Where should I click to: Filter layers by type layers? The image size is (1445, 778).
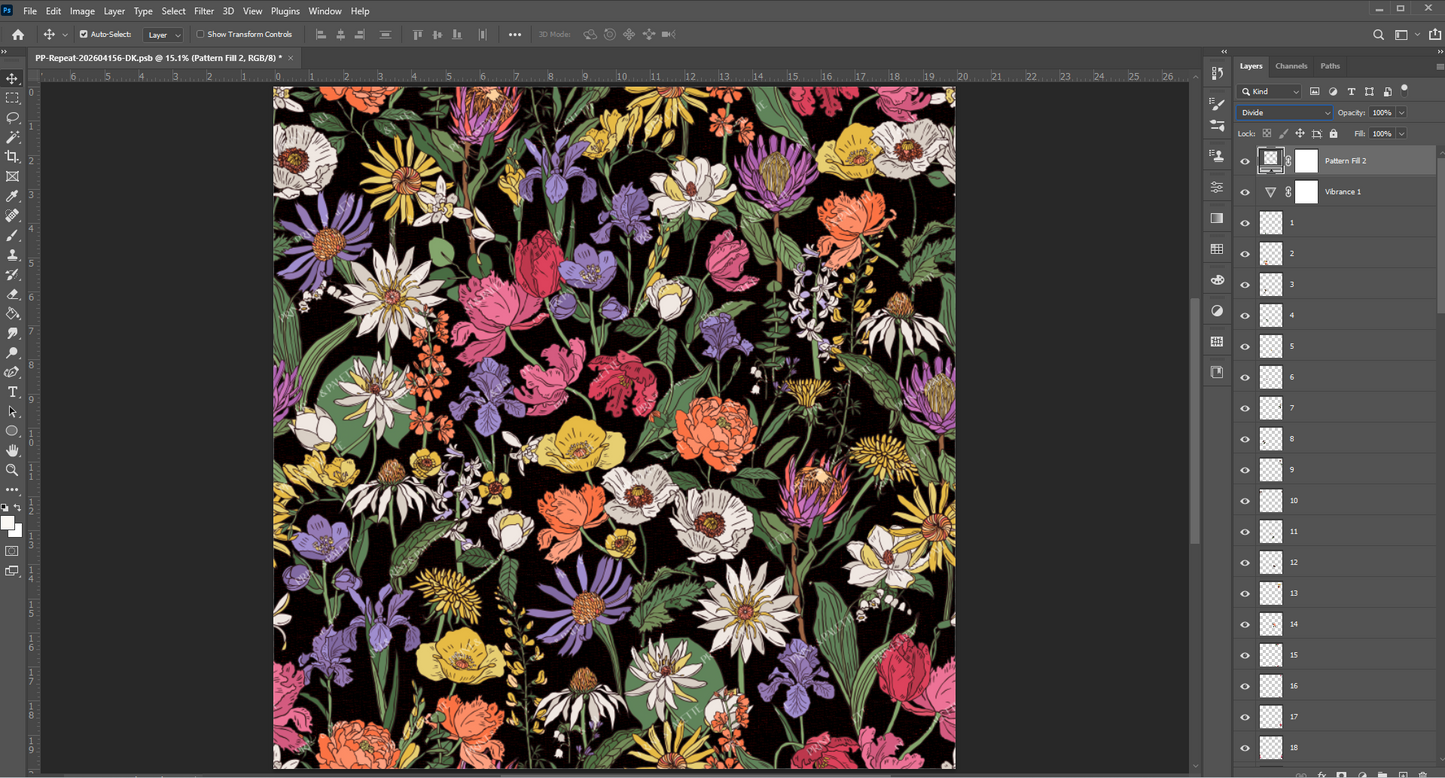(x=1351, y=92)
